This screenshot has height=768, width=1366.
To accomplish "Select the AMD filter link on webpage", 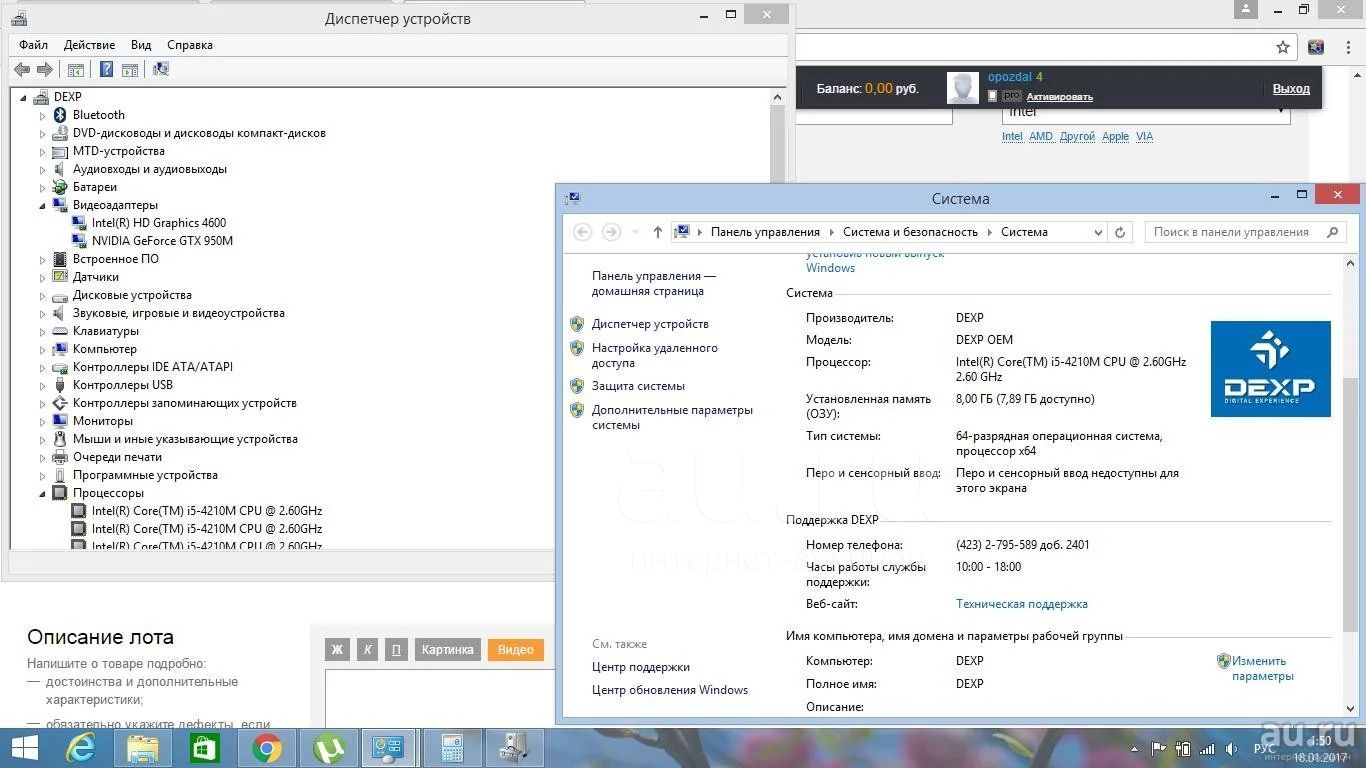I will 1041,137.
